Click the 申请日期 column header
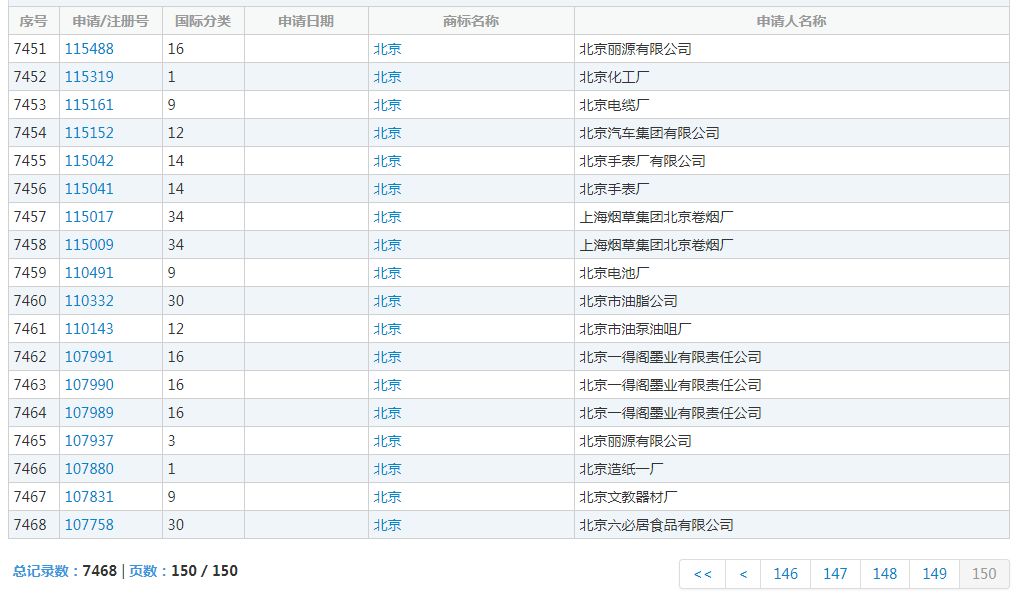The width and height of the screenshot is (1018, 593). (306, 21)
